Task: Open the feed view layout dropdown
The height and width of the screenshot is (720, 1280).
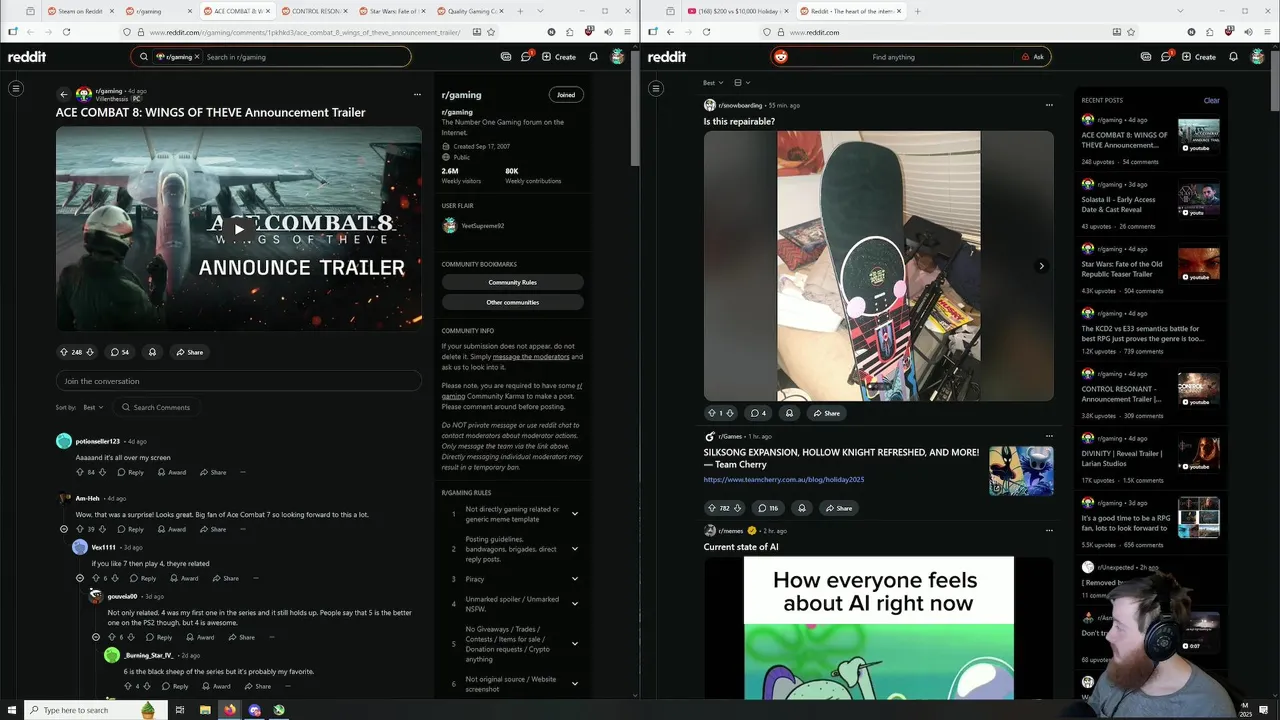Action: click(x=742, y=83)
